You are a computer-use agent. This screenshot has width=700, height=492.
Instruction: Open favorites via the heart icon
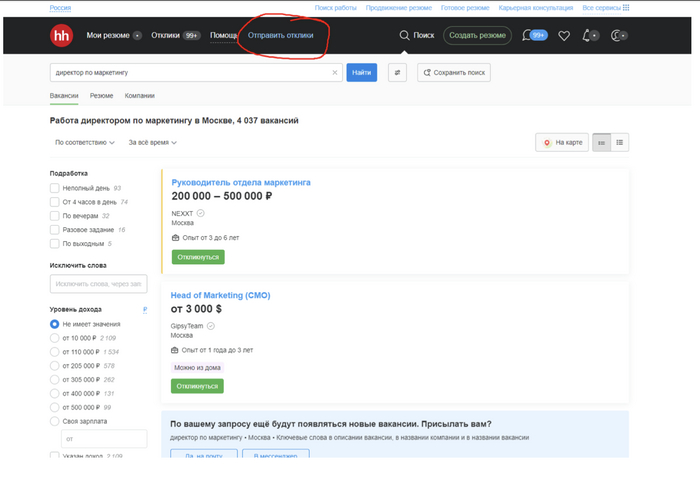pos(564,35)
